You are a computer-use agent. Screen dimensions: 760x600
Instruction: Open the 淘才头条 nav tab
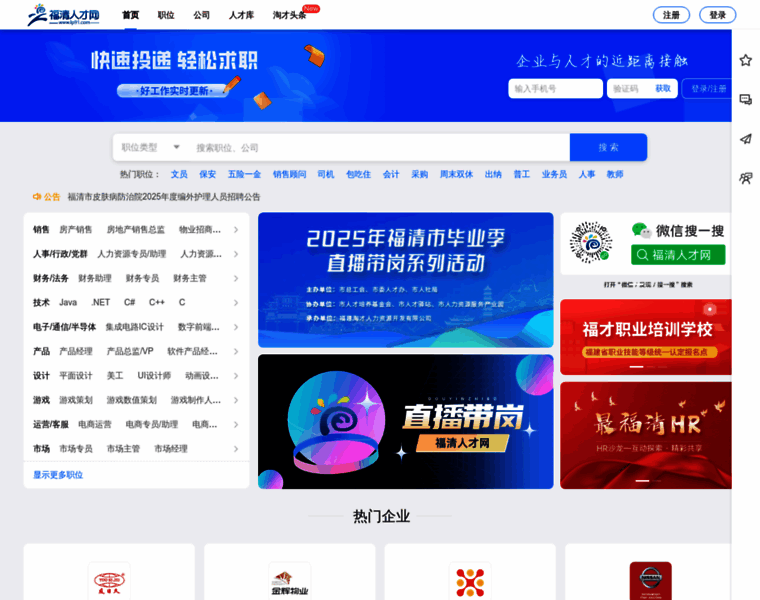pos(289,15)
